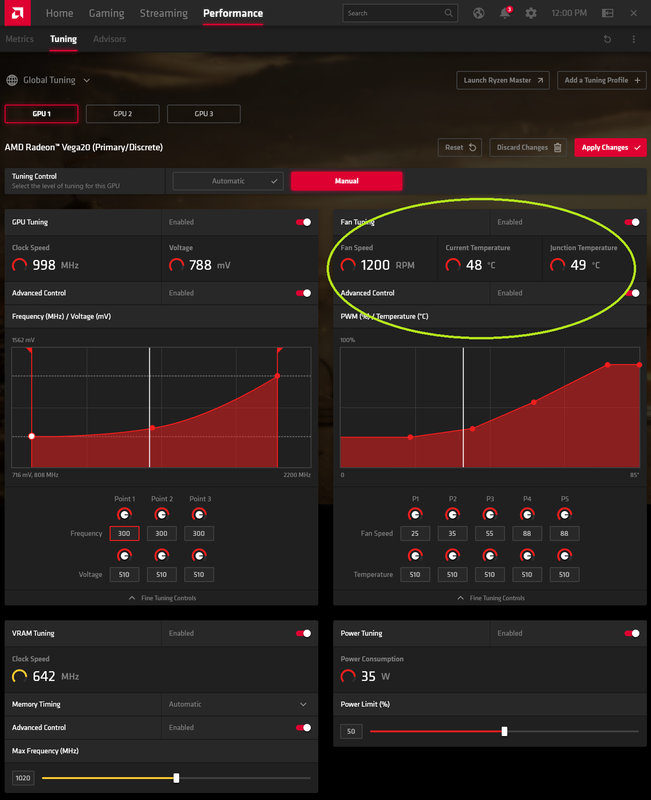651x800 pixels.
Task: Click P3 Fan Speed value field 55
Action: click(x=490, y=533)
